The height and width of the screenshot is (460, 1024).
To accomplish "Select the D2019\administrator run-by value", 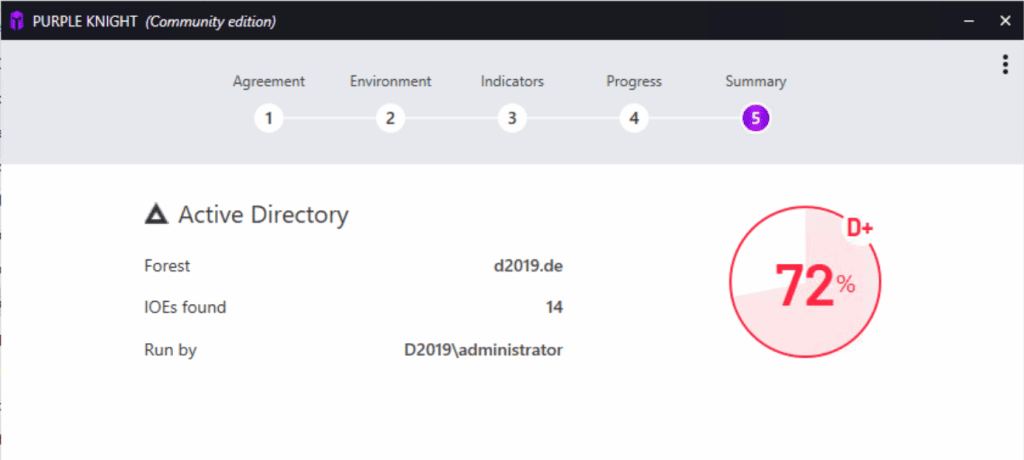I will pyautogui.click(x=483, y=350).
